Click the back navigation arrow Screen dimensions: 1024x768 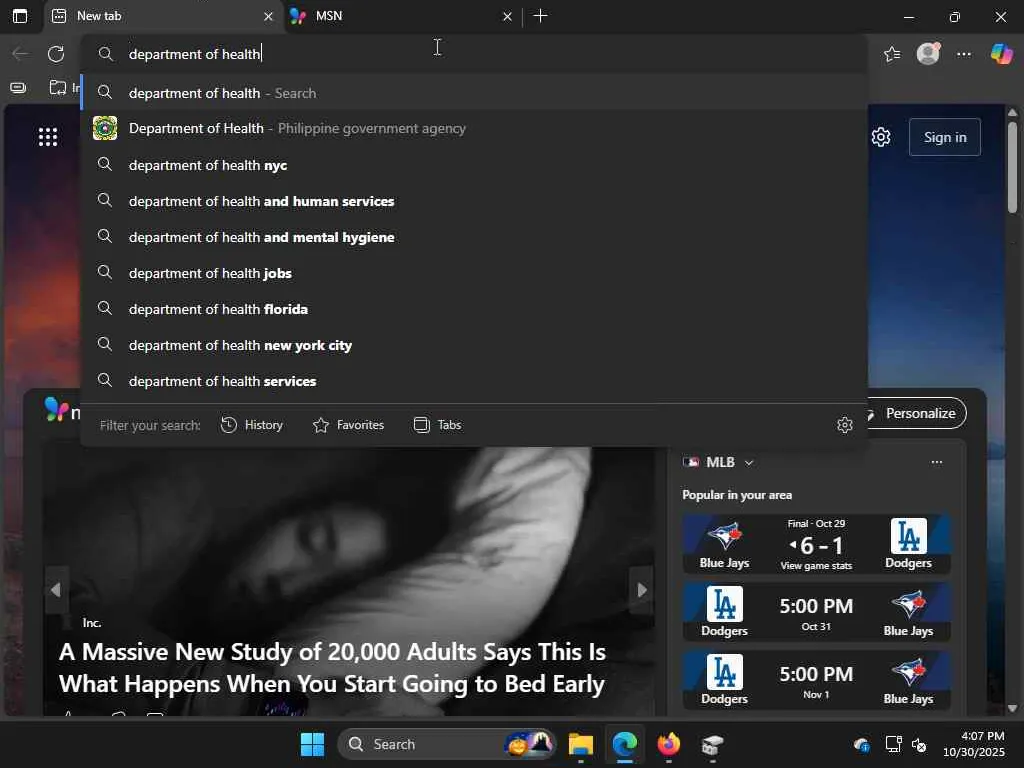[20, 54]
